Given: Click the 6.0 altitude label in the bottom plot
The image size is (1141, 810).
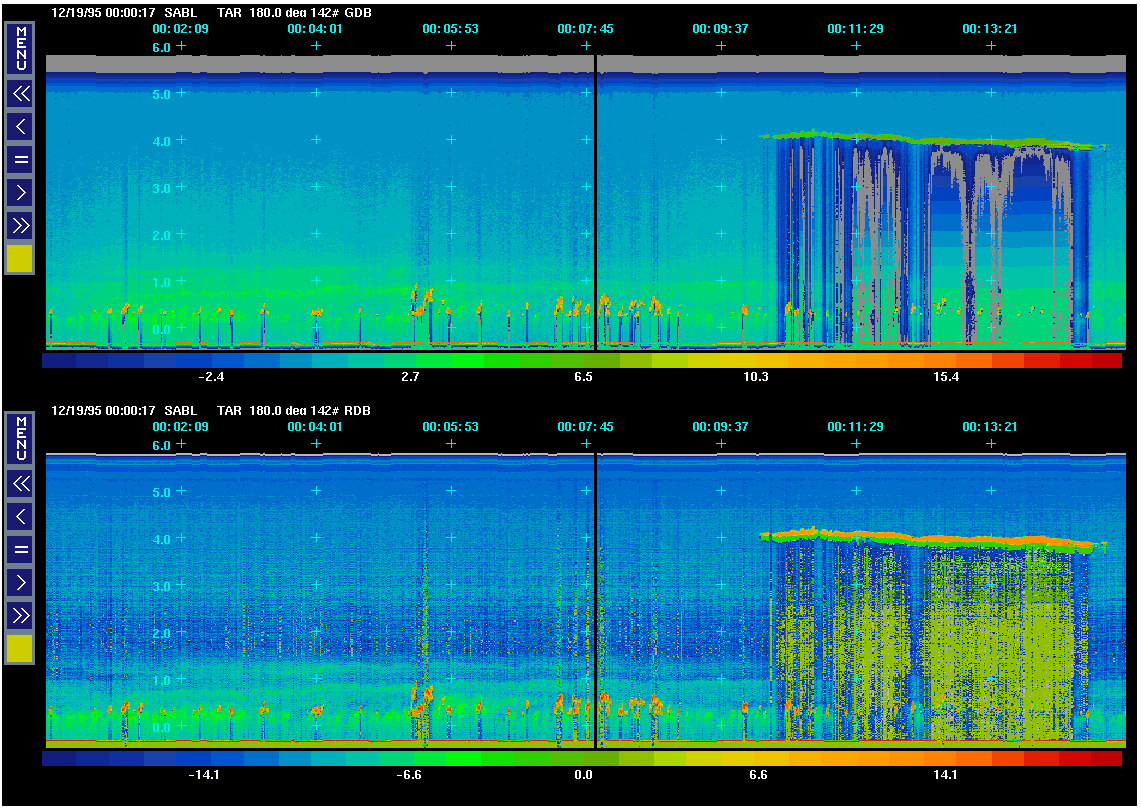Looking at the screenshot, I should click(161, 446).
